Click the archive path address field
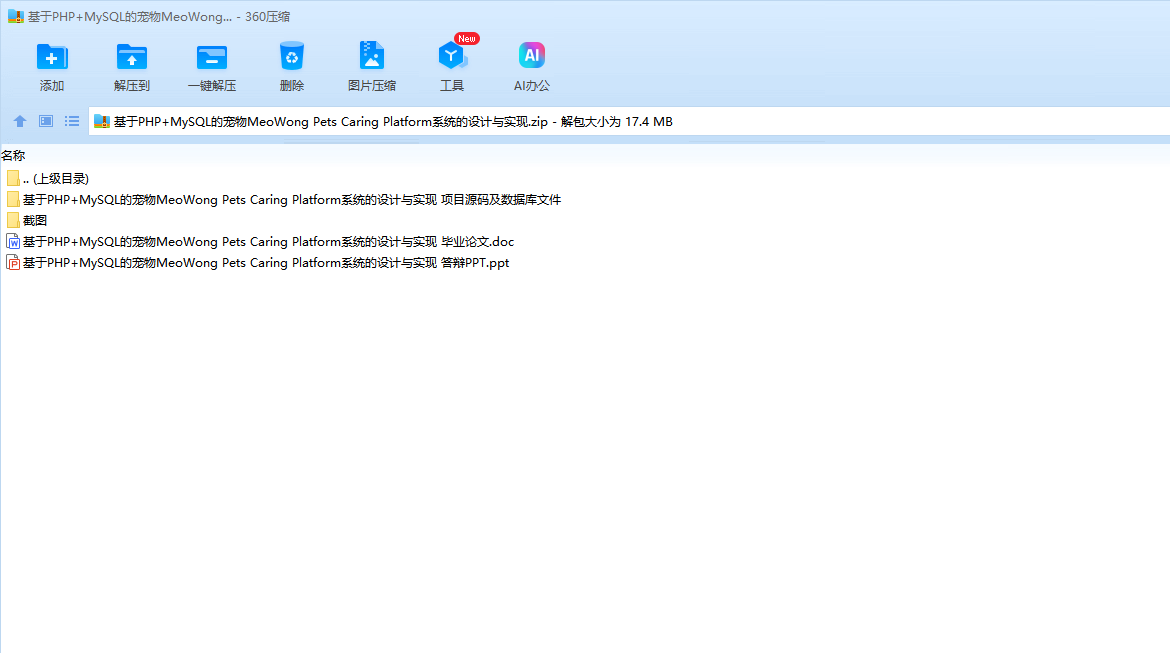This screenshot has width=1170, height=653. pyautogui.click(x=629, y=122)
